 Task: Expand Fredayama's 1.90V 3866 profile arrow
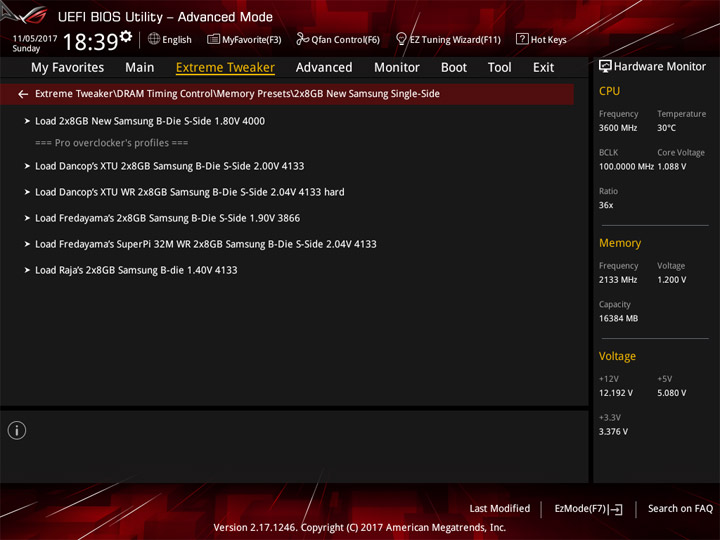click(x=27, y=218)
